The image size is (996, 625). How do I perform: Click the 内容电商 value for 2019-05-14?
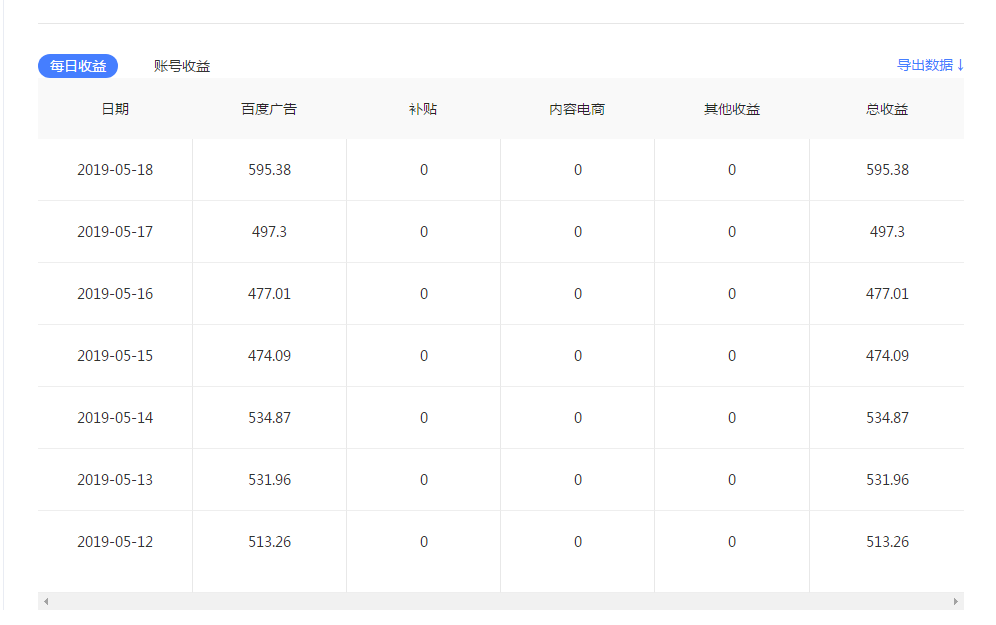coord(578,417)
